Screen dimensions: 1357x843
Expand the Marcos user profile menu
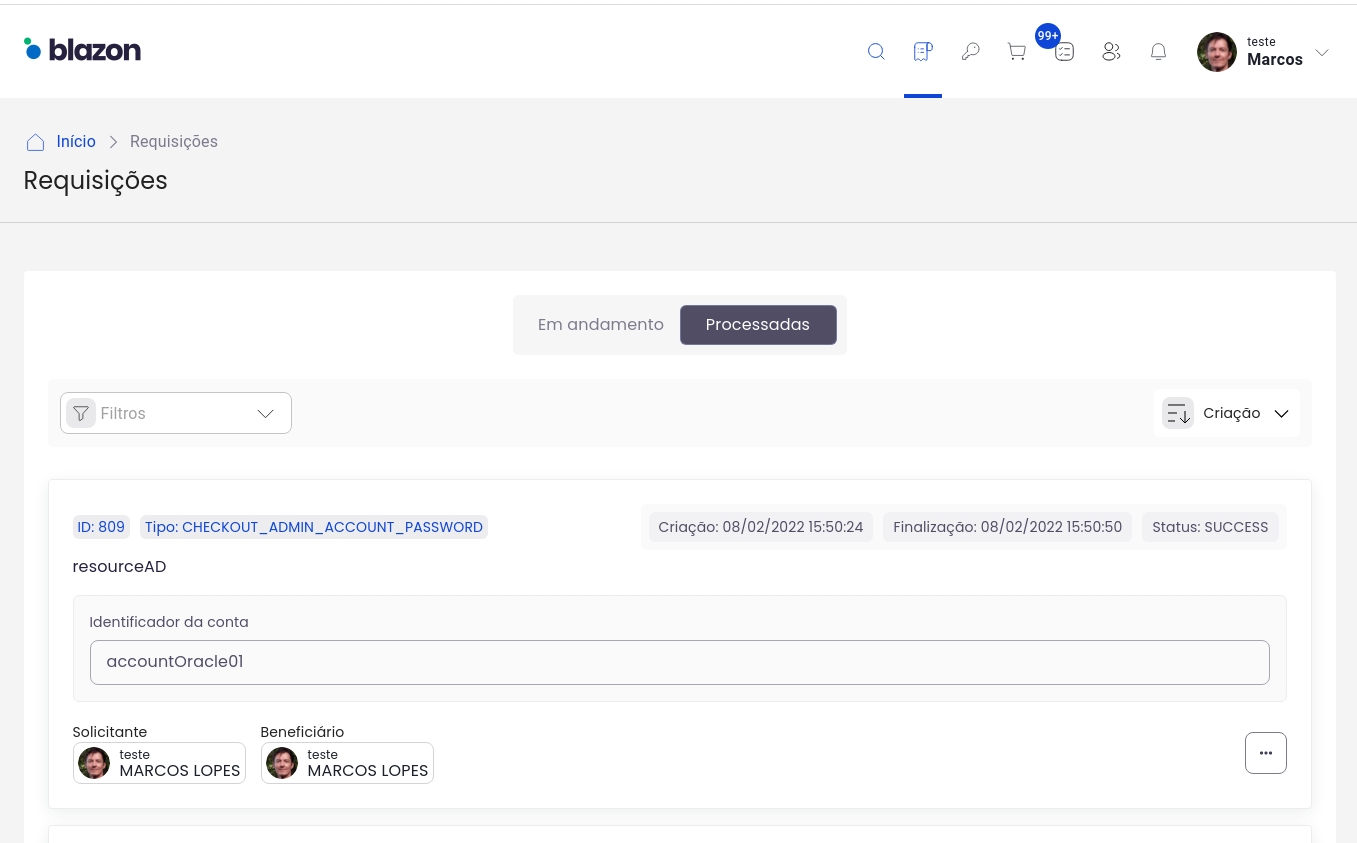click(x=1264, y=52)
